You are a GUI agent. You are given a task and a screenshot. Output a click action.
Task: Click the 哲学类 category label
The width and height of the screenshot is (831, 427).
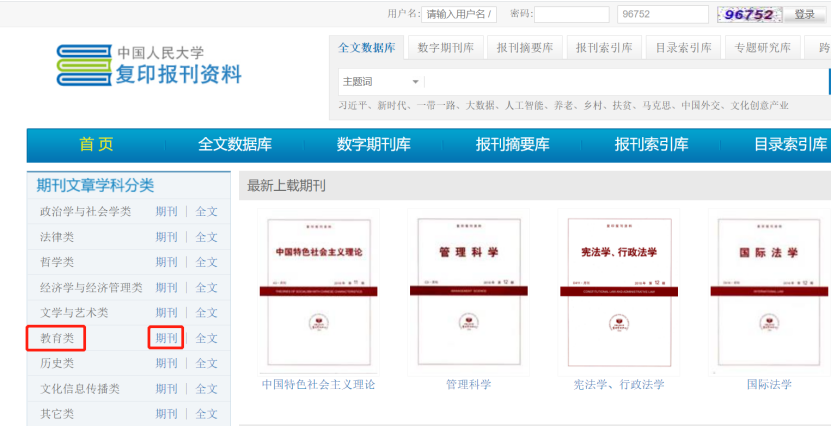click(57, 262)
